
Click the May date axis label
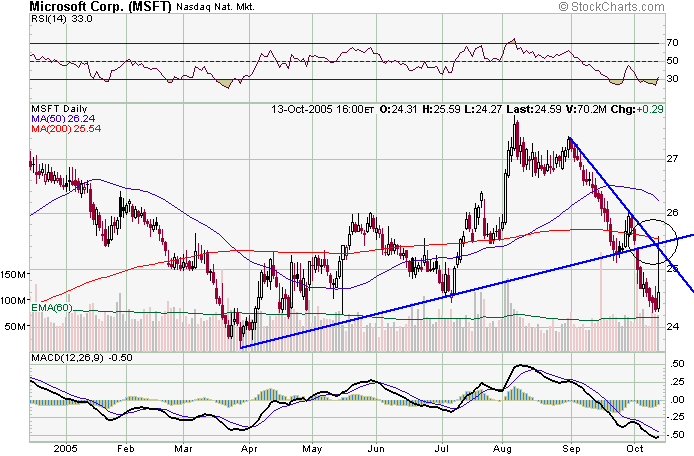click(x=312, y=448)
